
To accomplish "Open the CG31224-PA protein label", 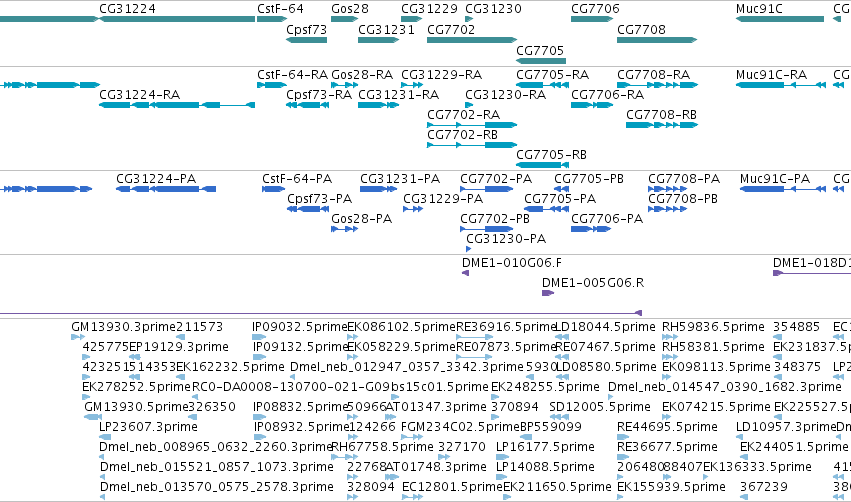I will point(156,179).
